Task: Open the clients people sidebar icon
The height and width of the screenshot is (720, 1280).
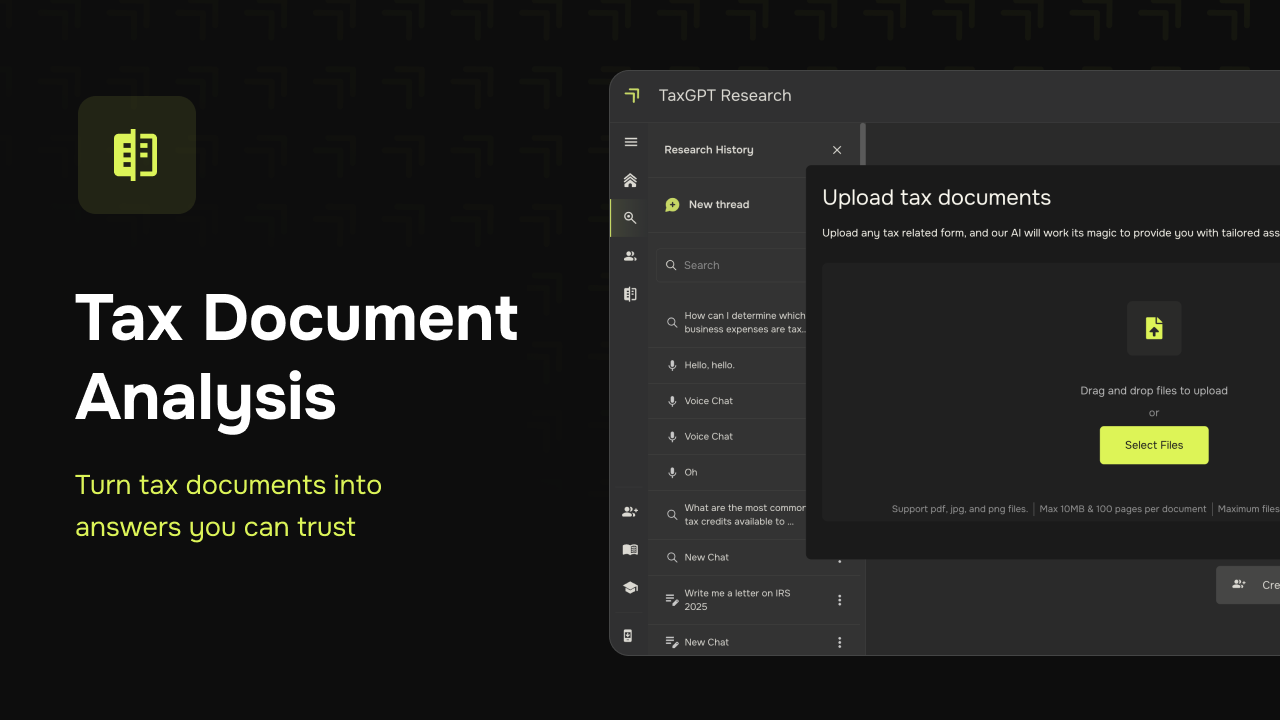Action: pyautogui.click(x=630, y=256)
